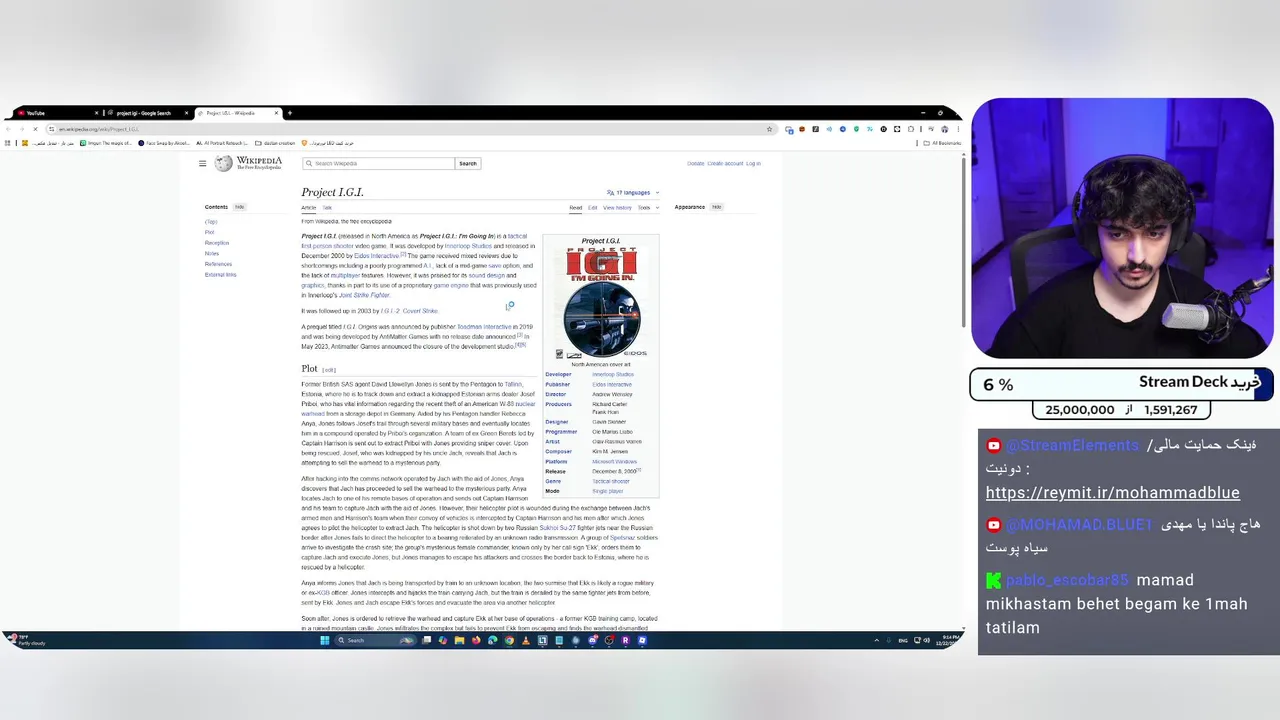
Task: Click VLC cone icon in taskbar
Action: [525, 640]
